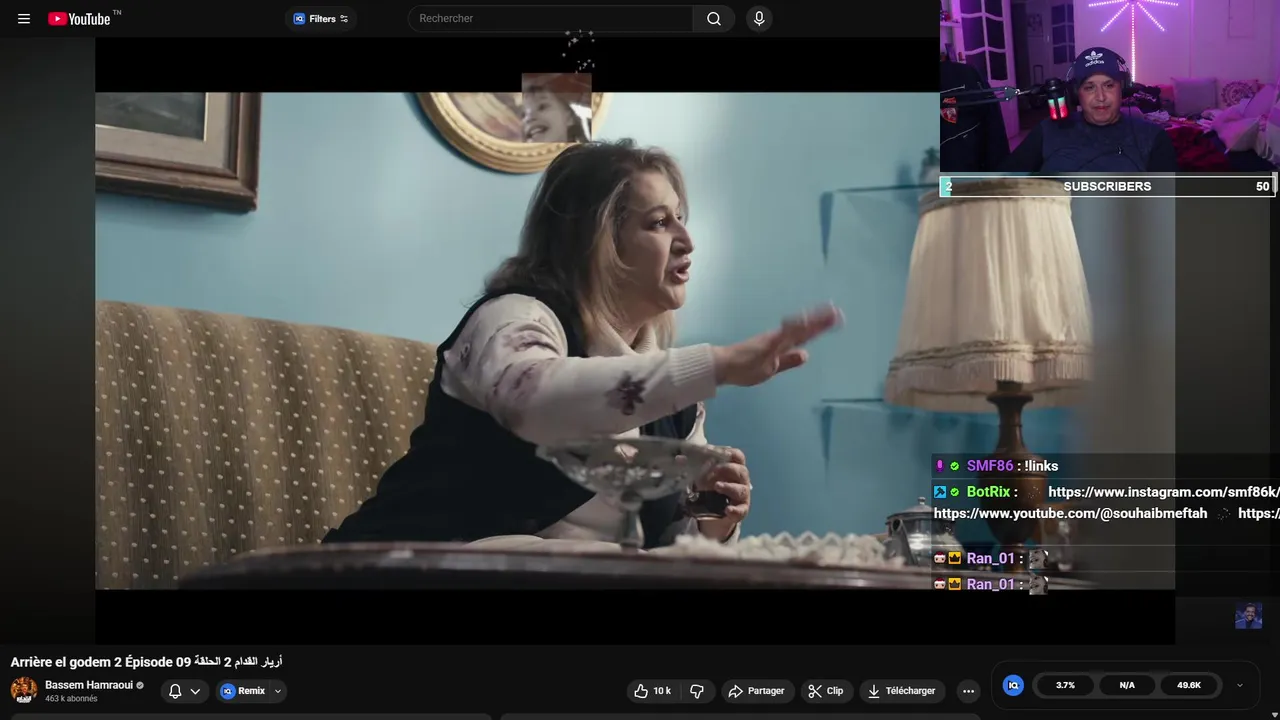Screen dimensions: 1280x720
Task: Open the Clip scissors button
Action: pos(826,691)
